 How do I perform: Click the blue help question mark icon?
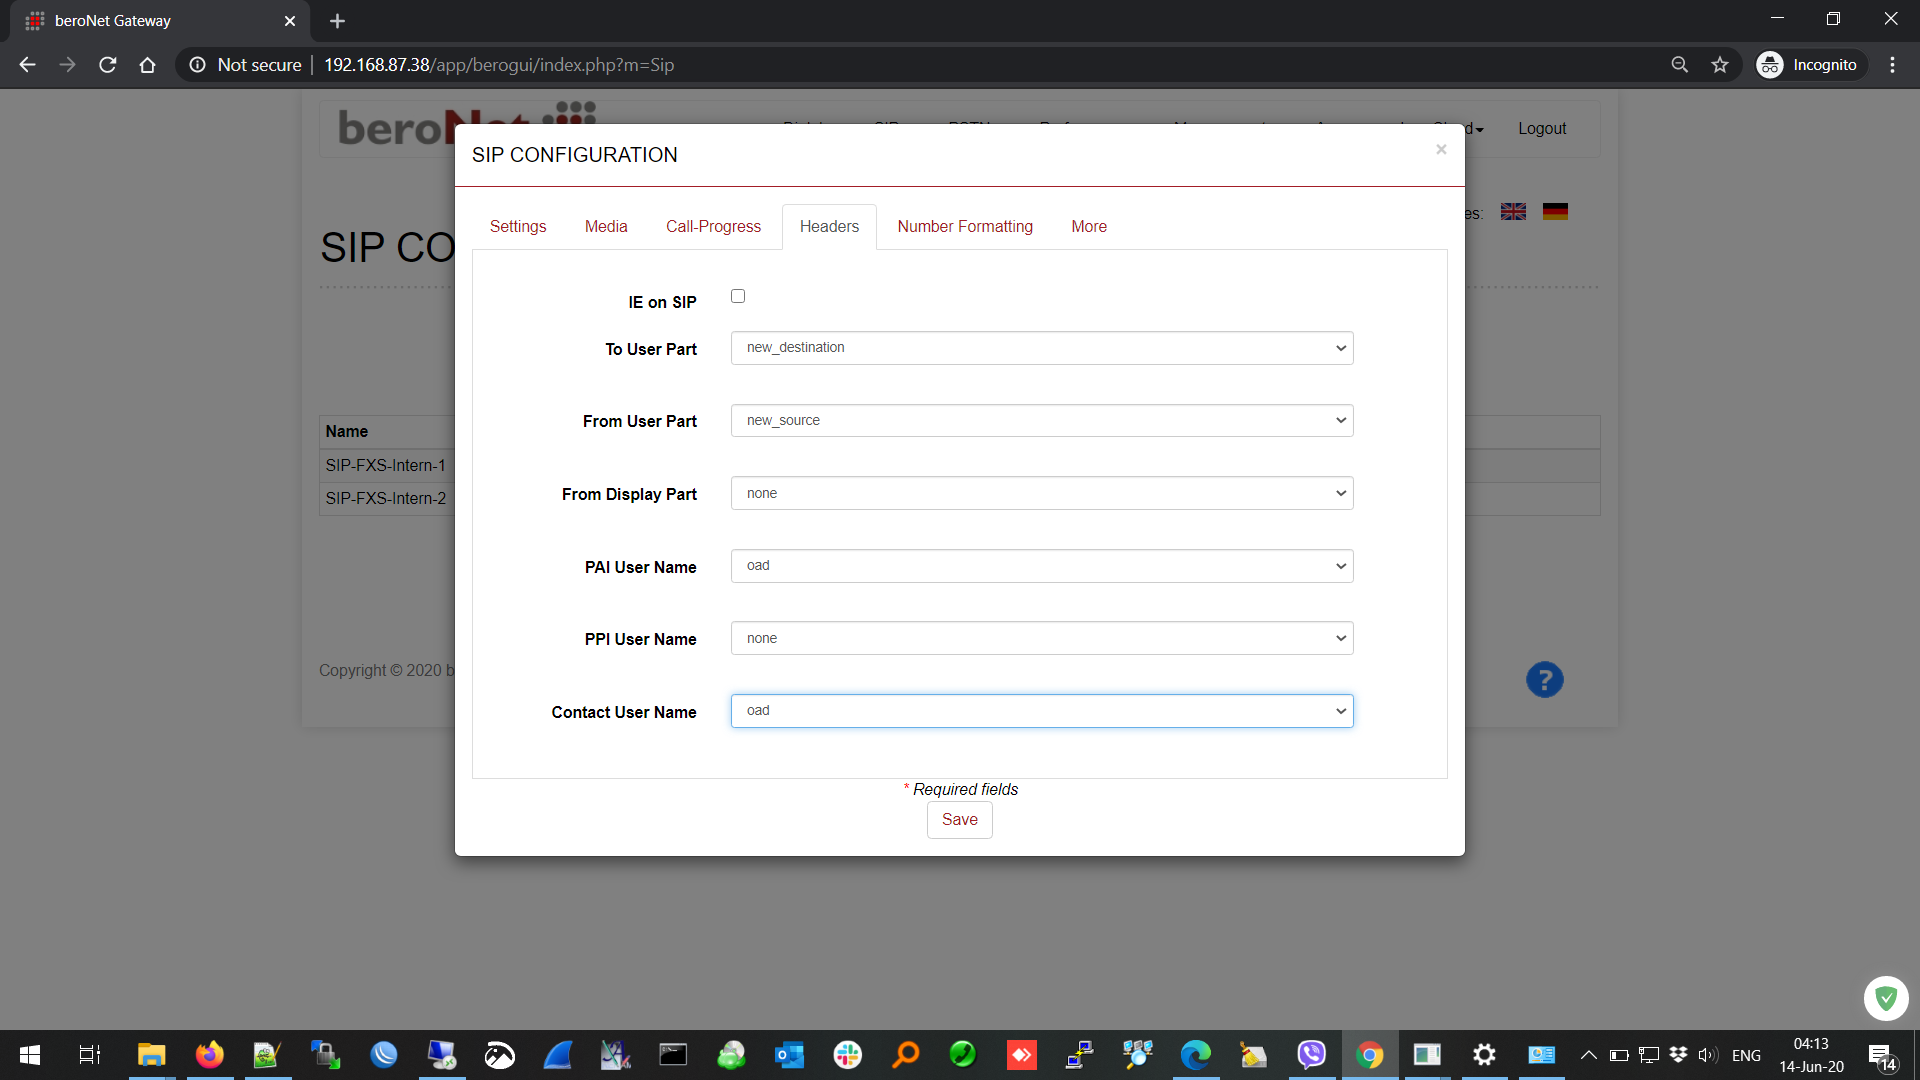pos(1544,680)
